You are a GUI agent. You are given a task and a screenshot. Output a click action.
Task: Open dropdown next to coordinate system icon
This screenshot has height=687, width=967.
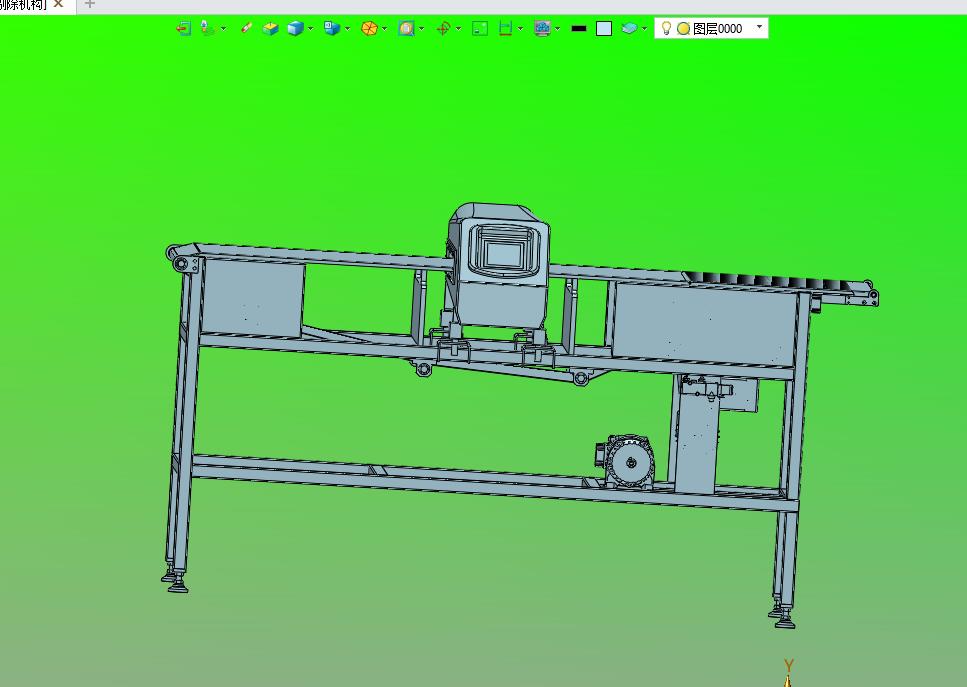coord(223,28)
